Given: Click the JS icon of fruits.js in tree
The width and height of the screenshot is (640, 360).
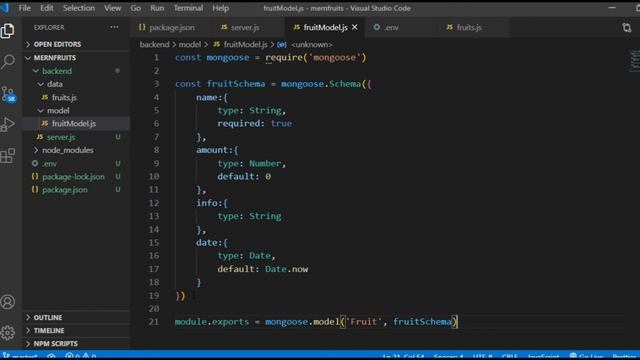Looking at the screenshot, I should (x=45, y=97).
